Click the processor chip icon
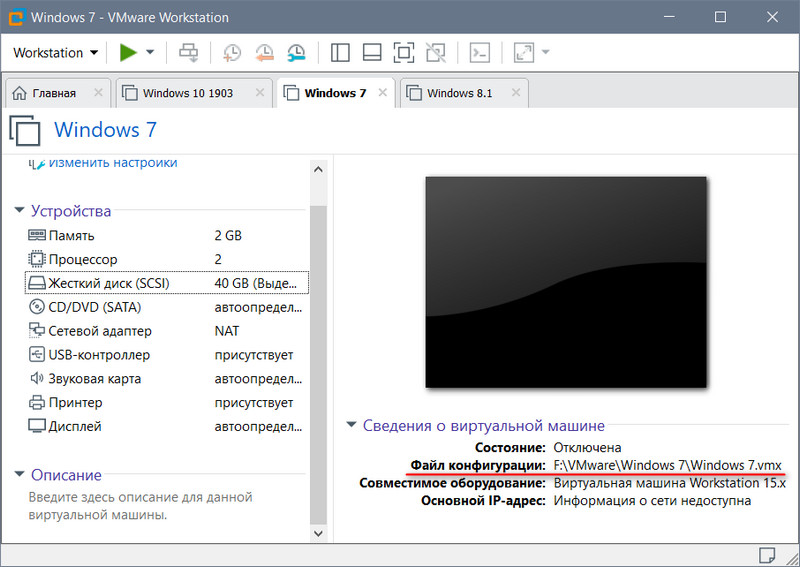The height and width of the screenshot is (567, 800). pyautogui.click(x=37, y=259)
